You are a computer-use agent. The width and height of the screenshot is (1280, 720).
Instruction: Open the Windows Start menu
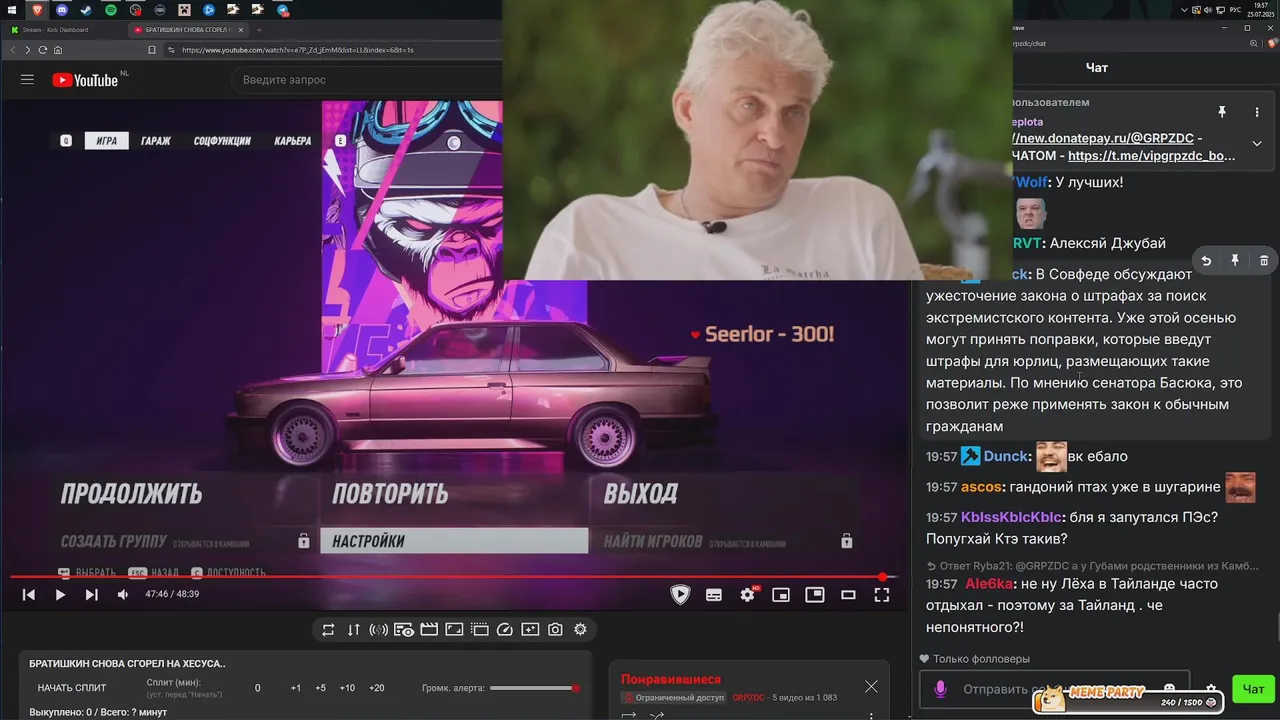pos(12,9)
